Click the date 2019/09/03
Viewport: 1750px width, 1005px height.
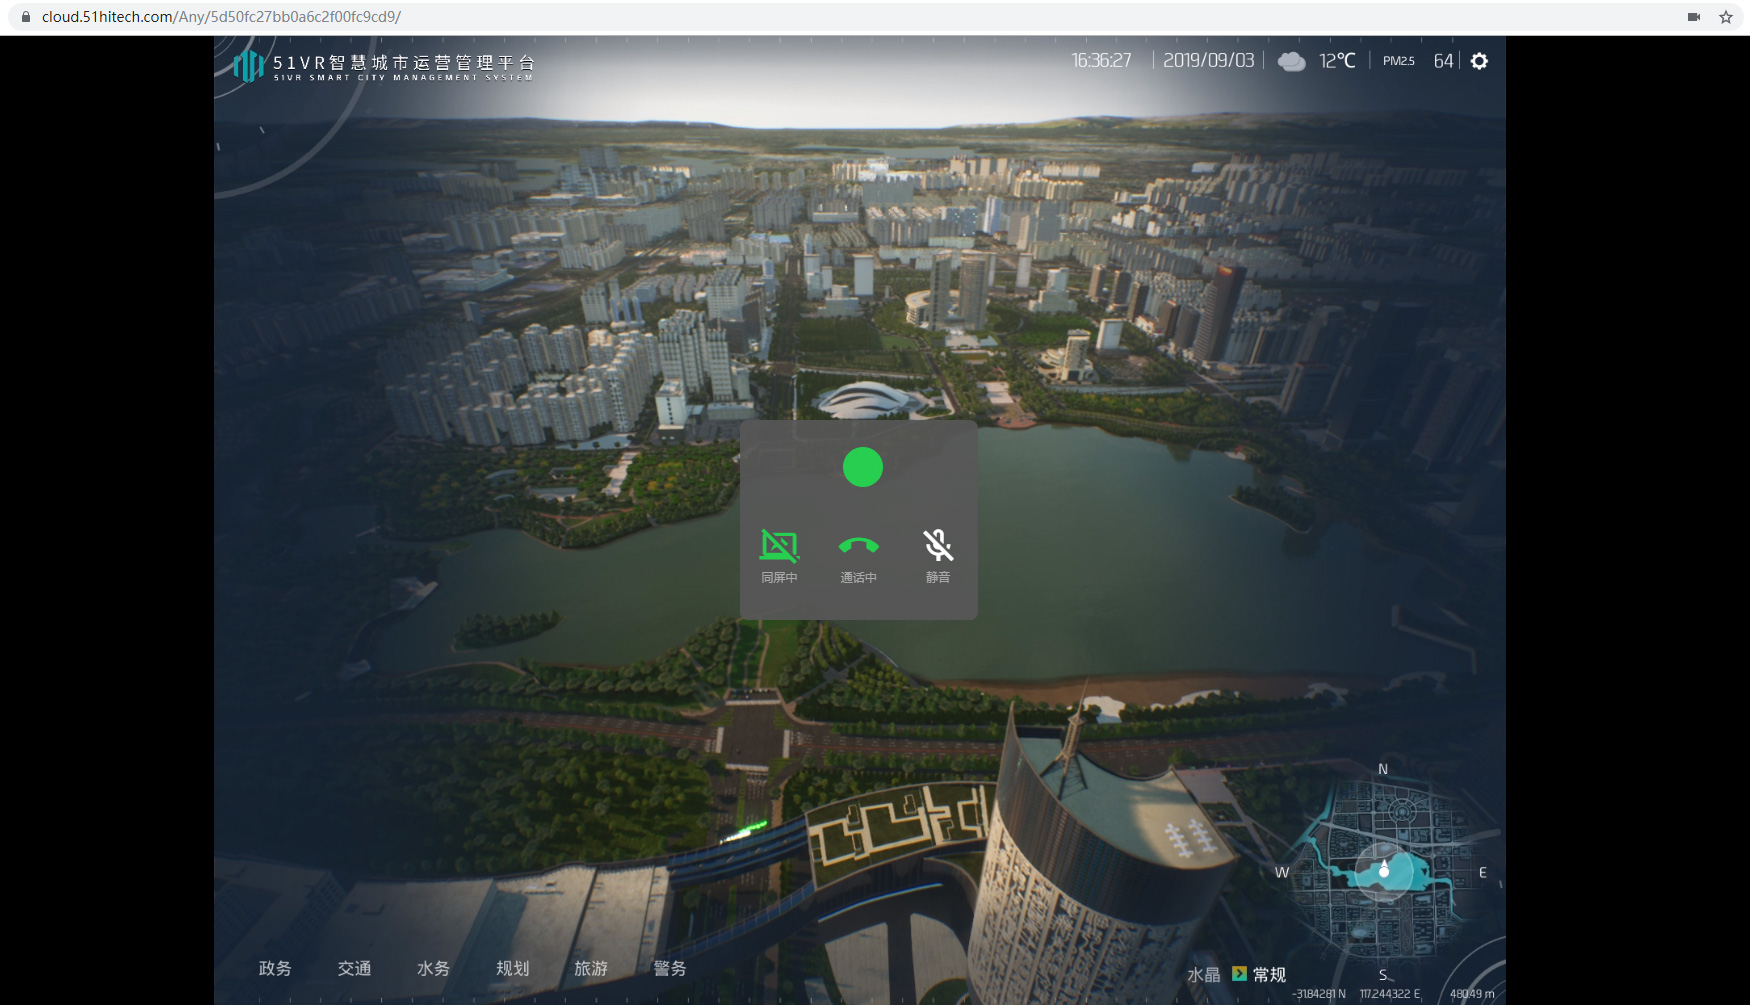1208,61
